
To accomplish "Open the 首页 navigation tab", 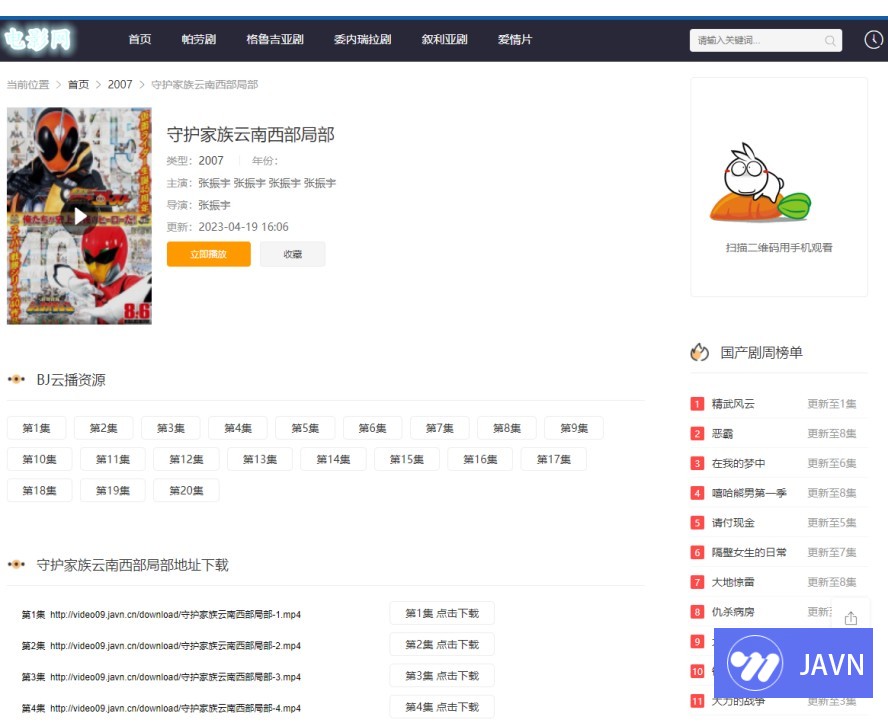I will [140, 40].
